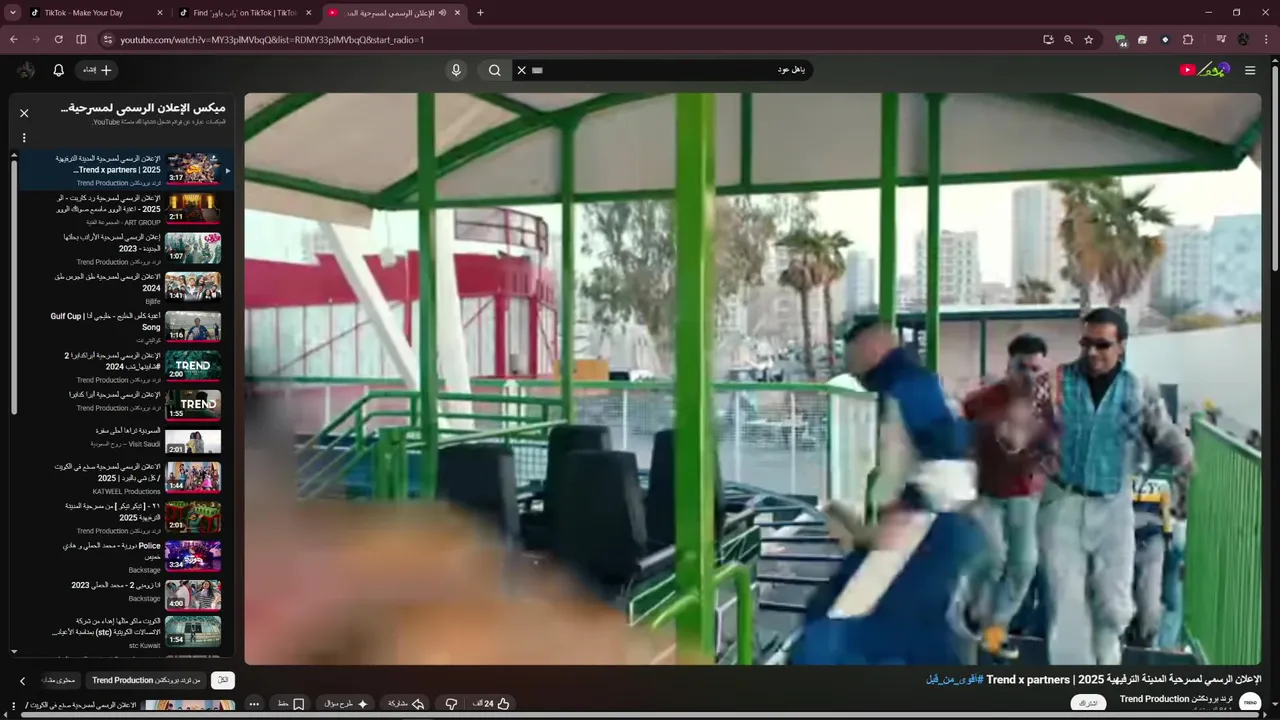
Task: Open the media control toolbar icon
Action: coord(1221,40)
